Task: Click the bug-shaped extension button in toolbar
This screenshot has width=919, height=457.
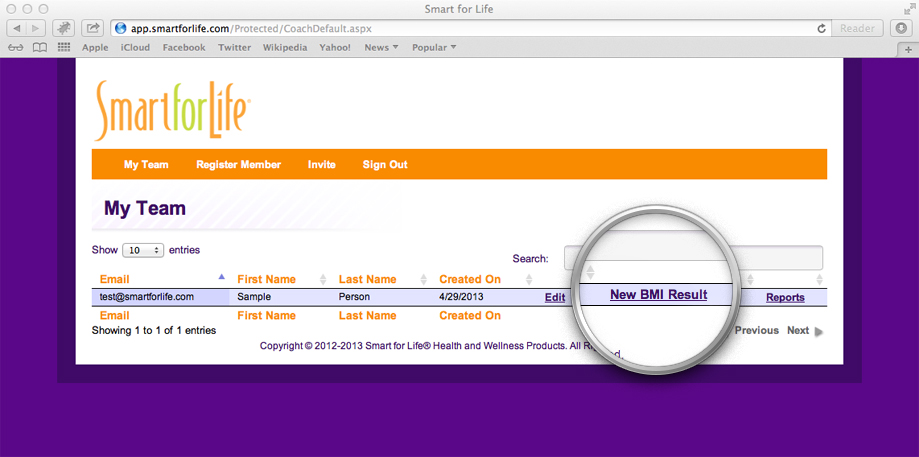Action: tap(63, 28)
